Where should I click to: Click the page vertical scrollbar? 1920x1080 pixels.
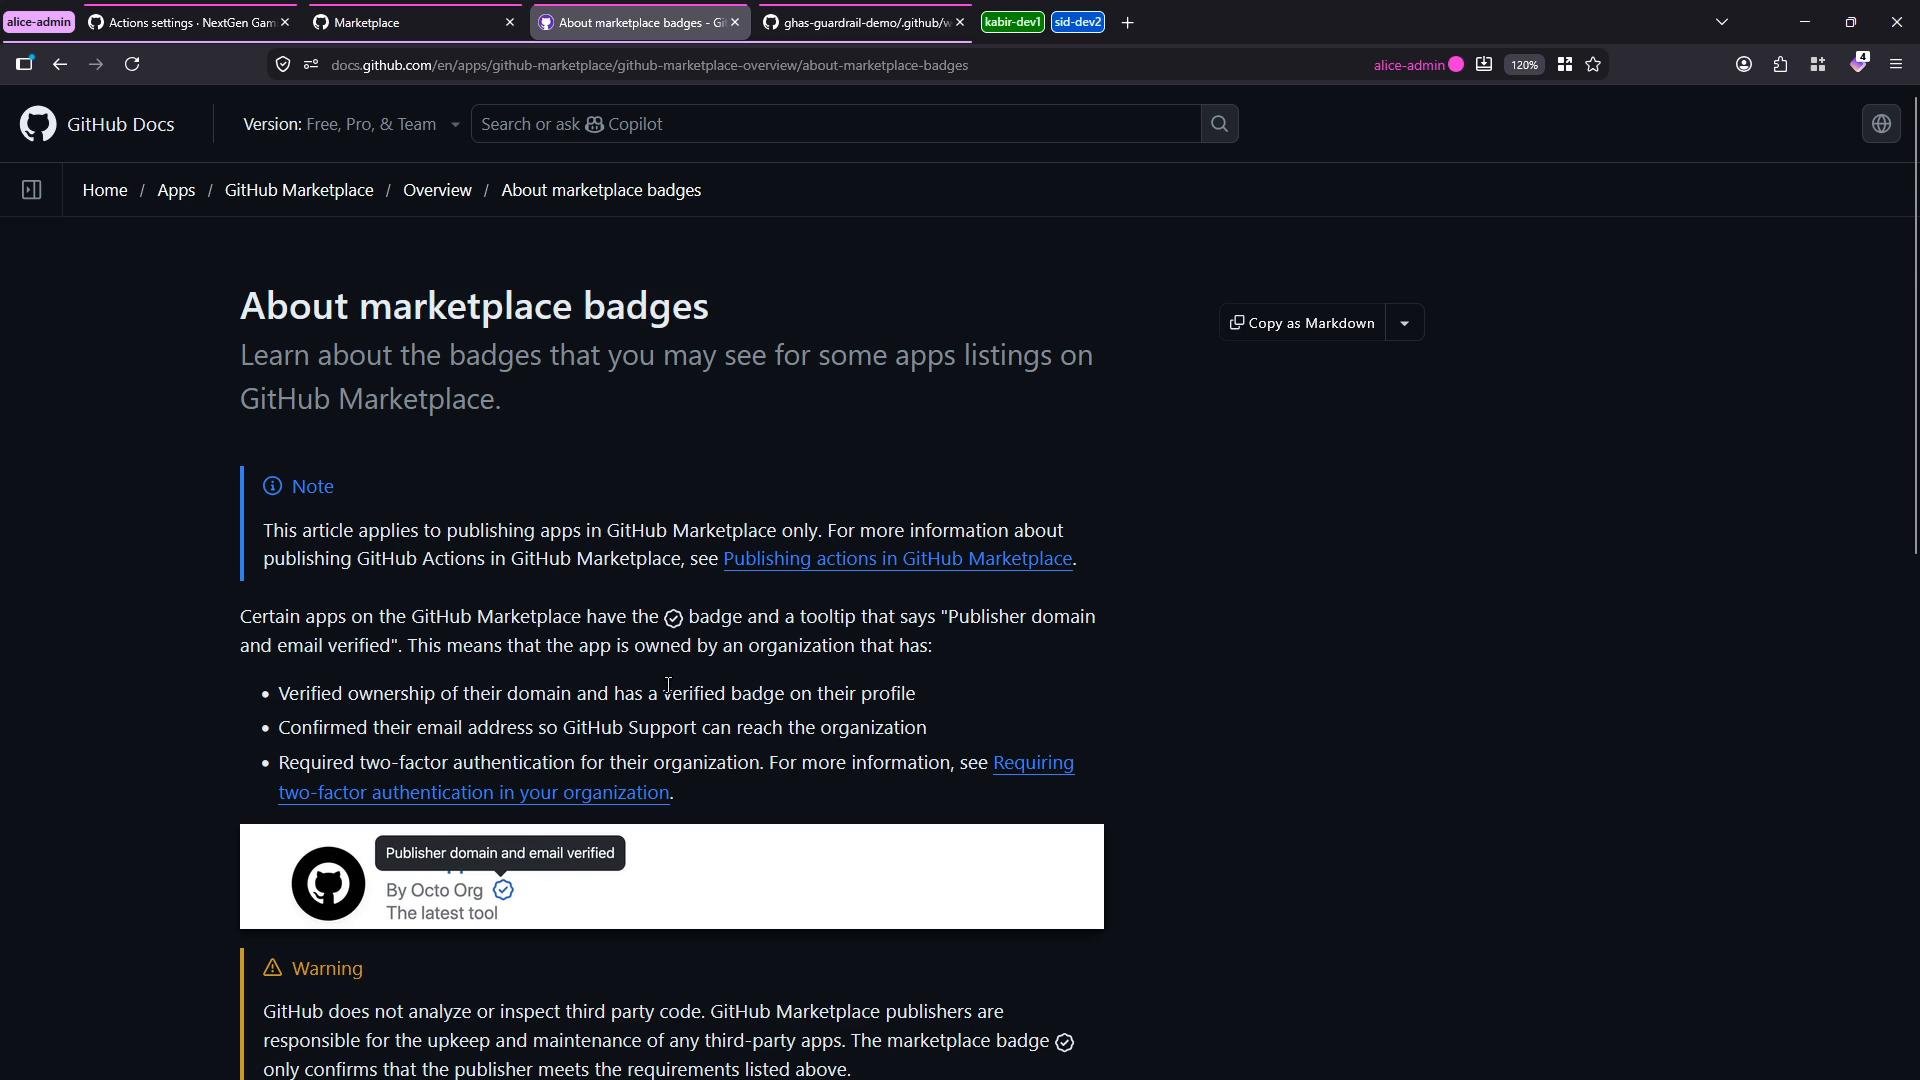click(x=1915, y=325)
